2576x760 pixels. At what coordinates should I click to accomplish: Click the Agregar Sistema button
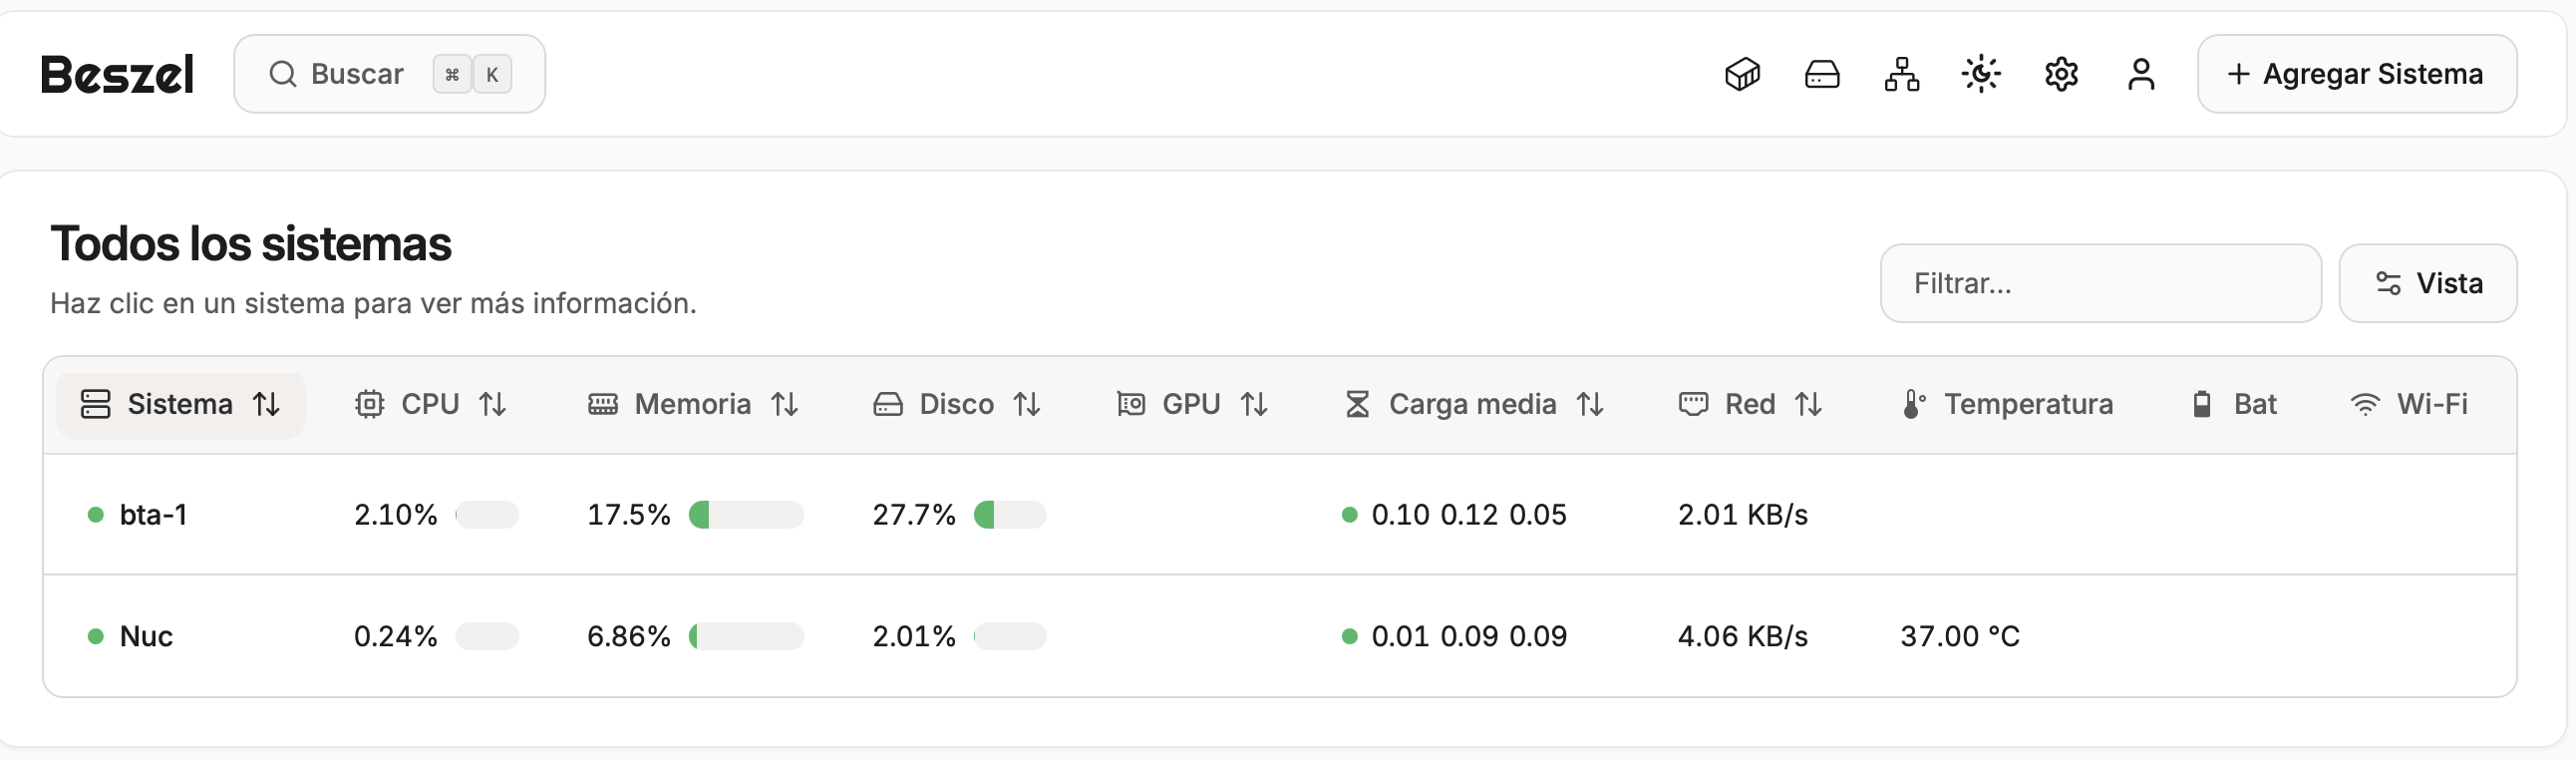[2357, 74]
